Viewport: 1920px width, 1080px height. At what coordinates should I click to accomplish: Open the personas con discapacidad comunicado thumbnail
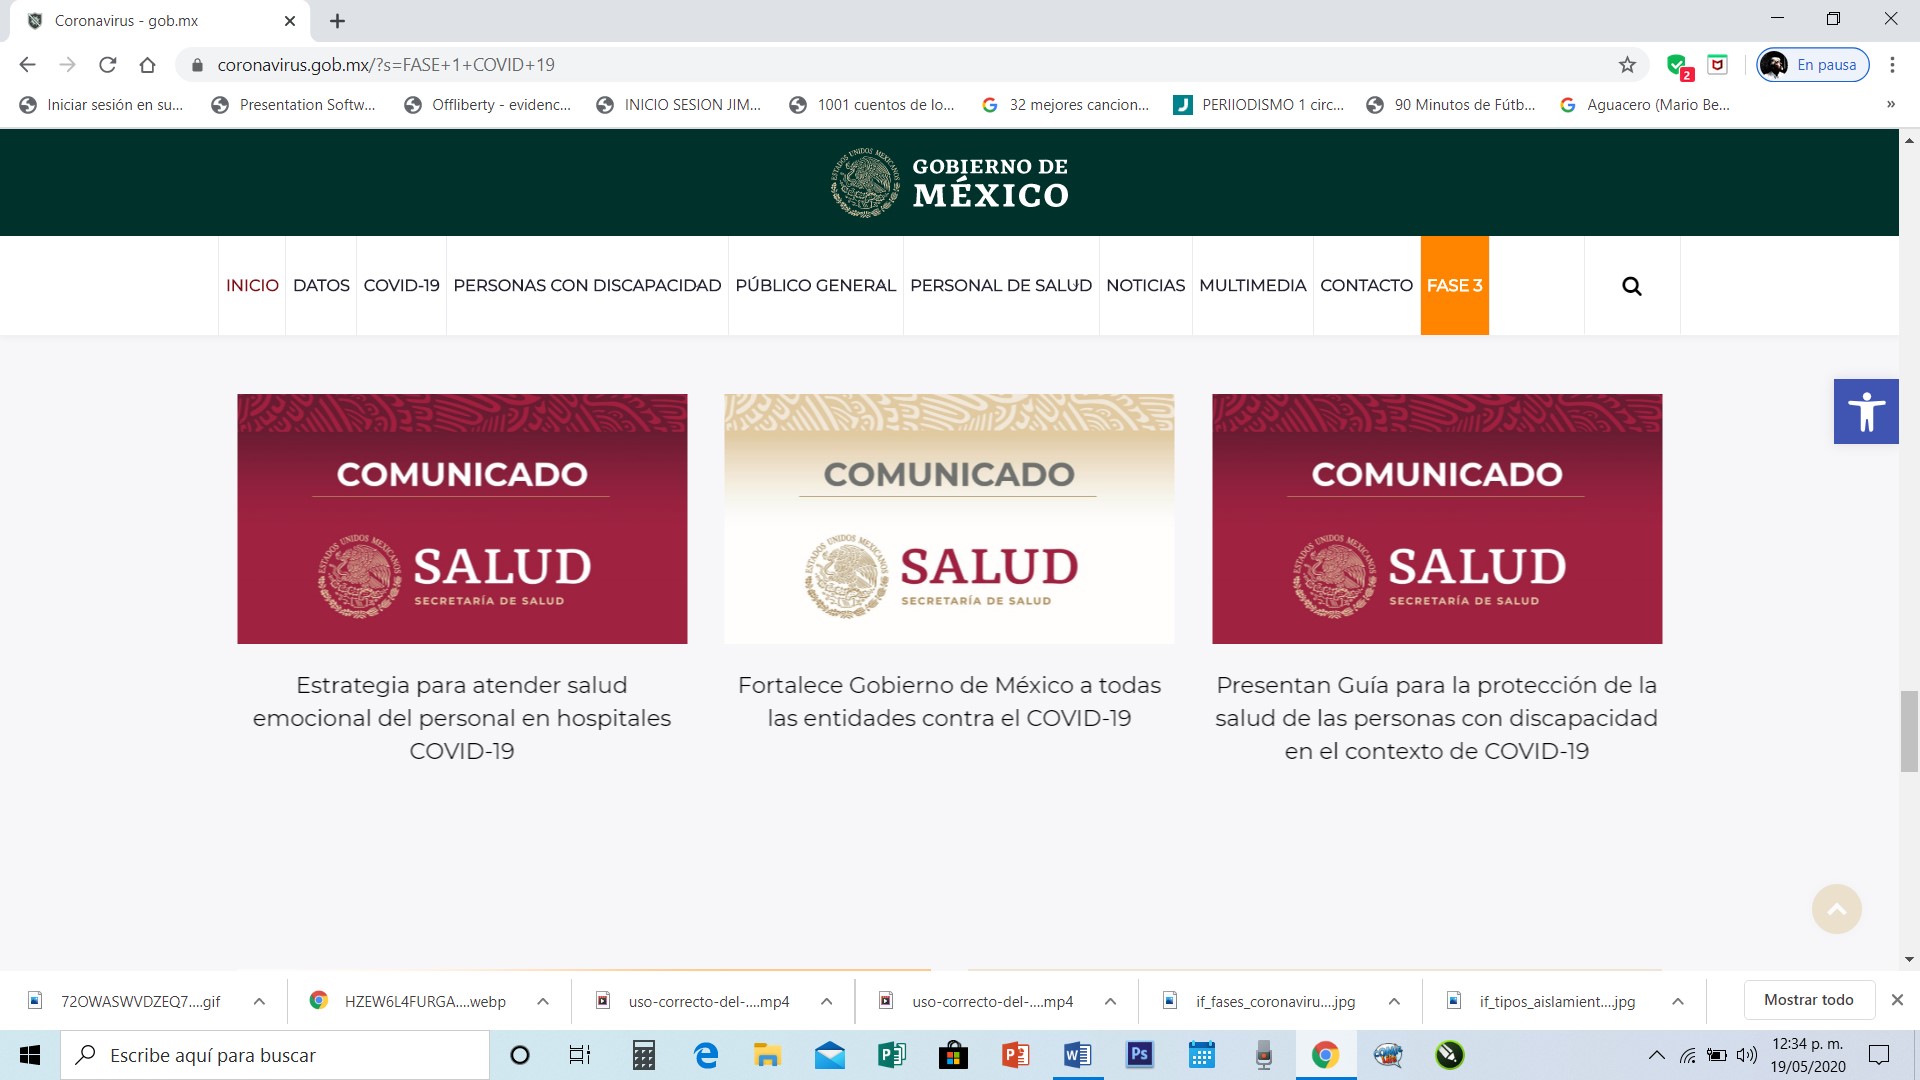click(1437, 519)
